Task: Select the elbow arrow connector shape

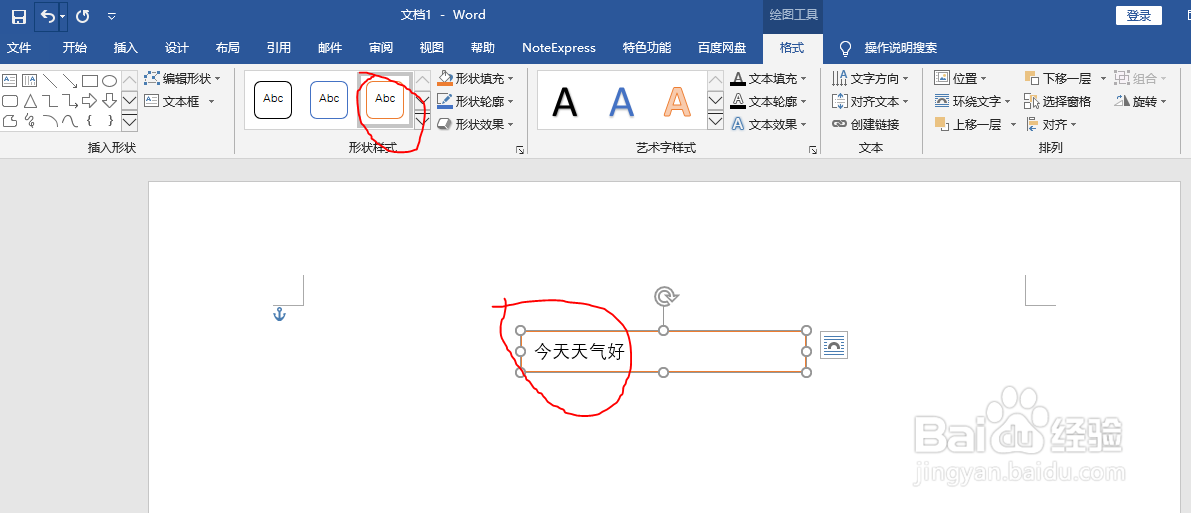Action: pos(70,100)
